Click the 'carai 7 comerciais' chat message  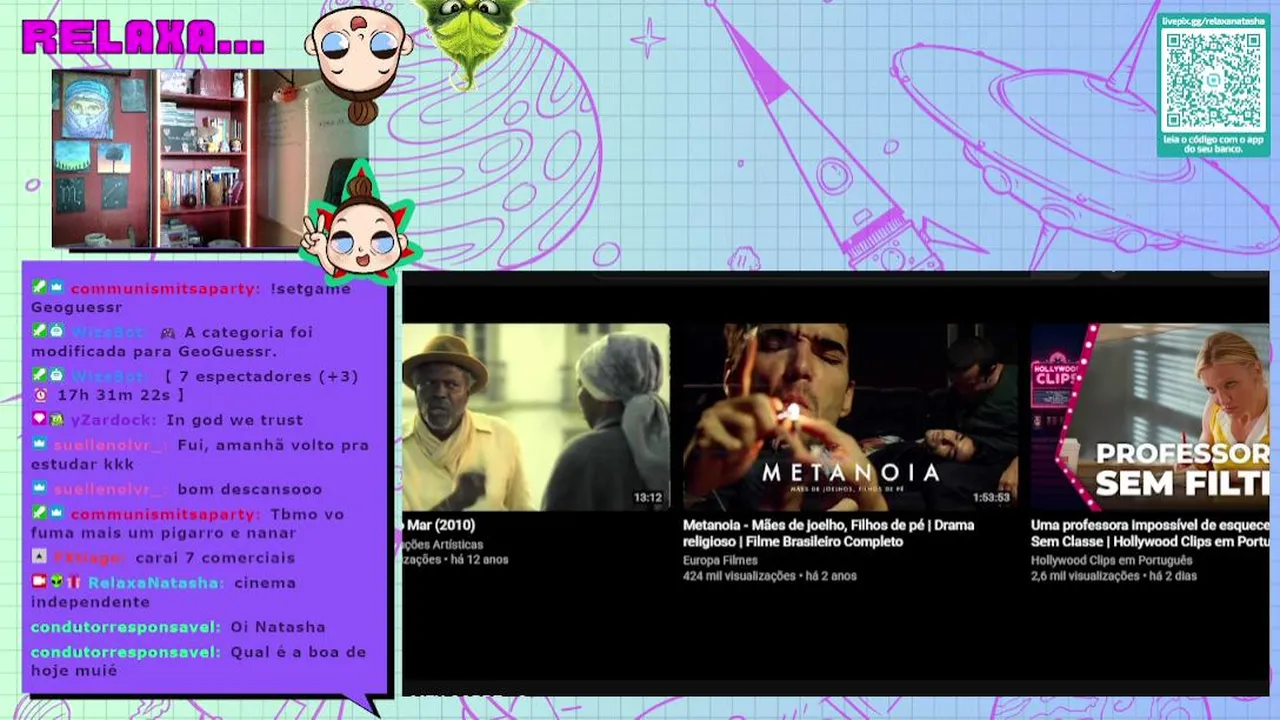pyautogui.click(x=215, y=558)
